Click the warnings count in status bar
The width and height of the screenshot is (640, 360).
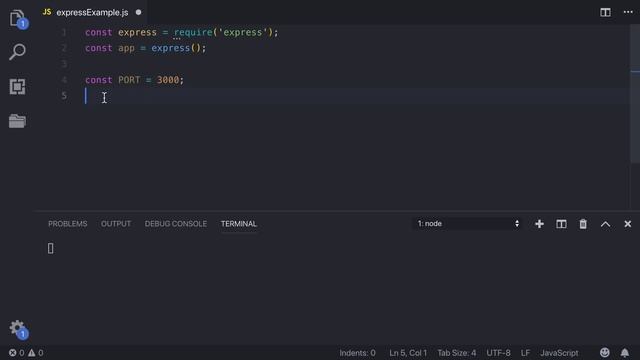36,353
